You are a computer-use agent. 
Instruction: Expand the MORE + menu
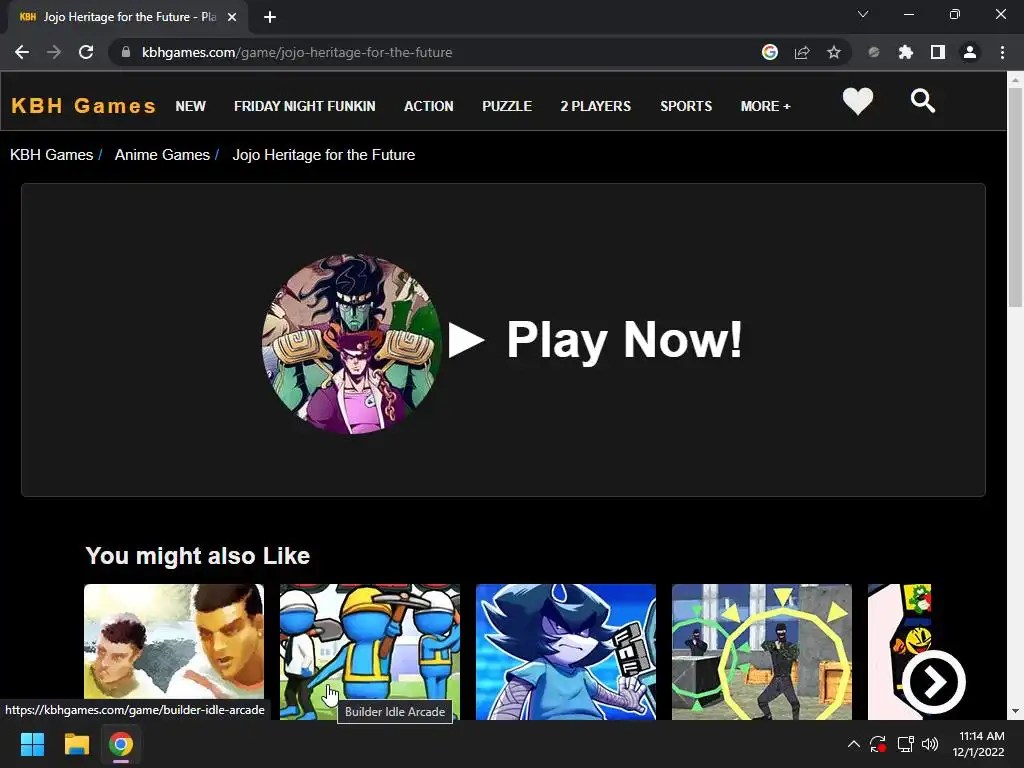(765, 106)
